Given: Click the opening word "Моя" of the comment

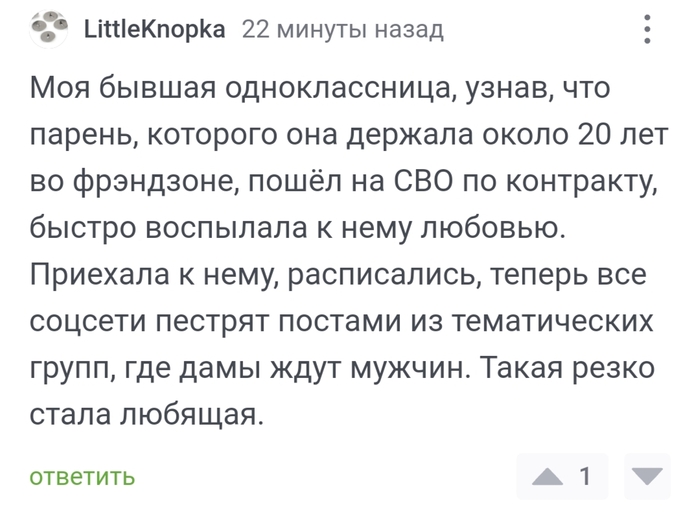Looking at the screenshot, I should point(60,88).
